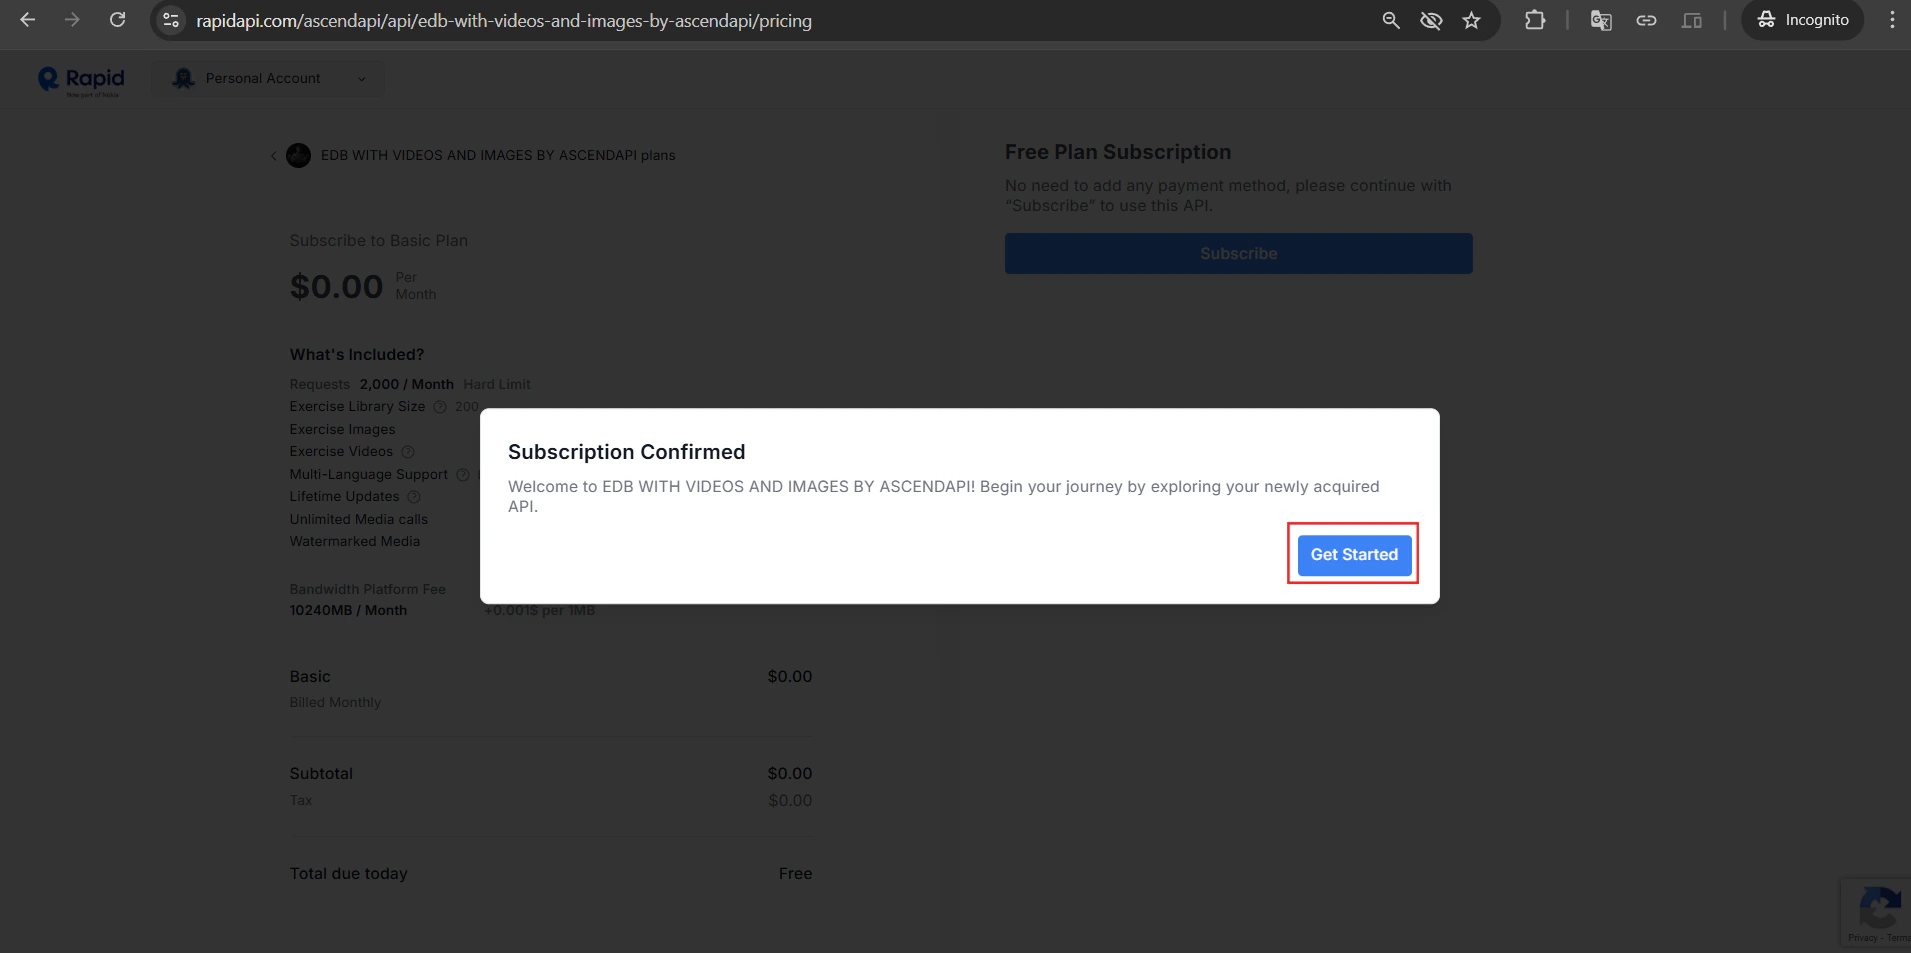Click the Google Translate icon
The width and height of the screenshot is (1911, 953).
(1600, 20)
